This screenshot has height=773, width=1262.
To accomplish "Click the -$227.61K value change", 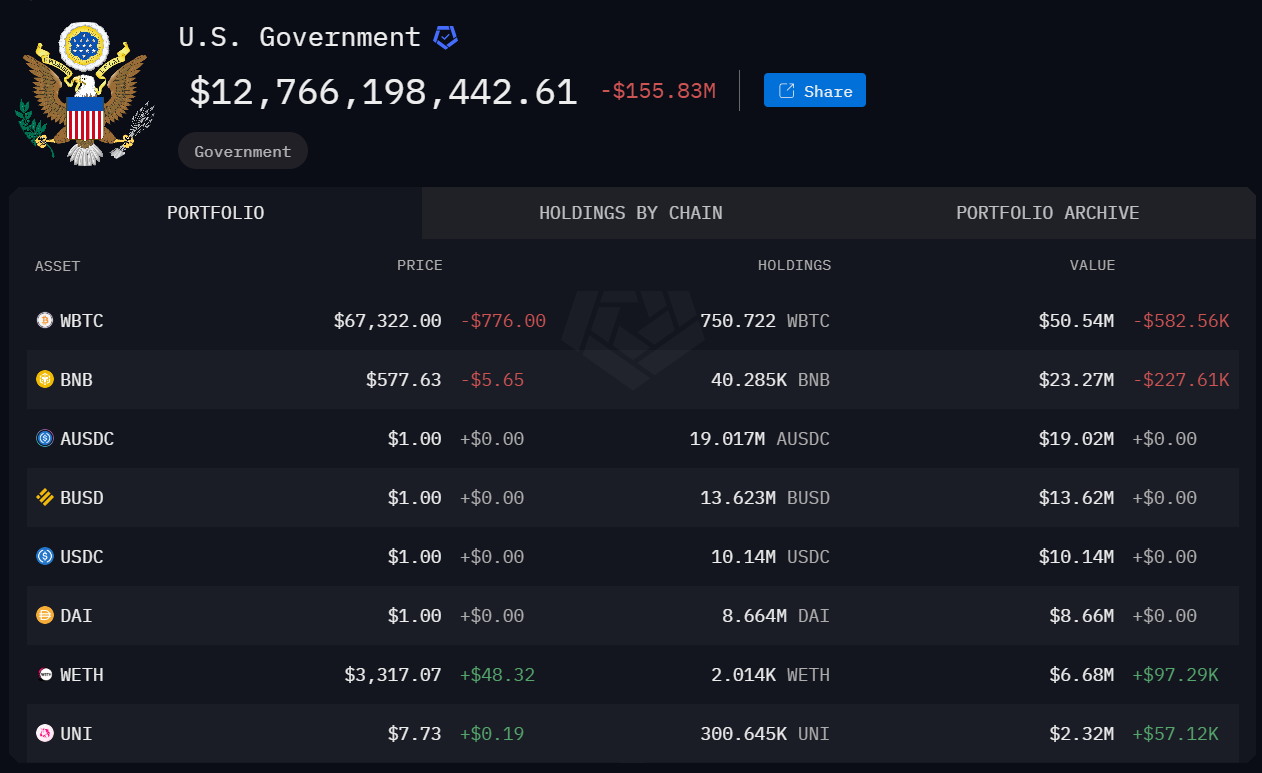I will pyautogui.click(x=1181, y=380).
